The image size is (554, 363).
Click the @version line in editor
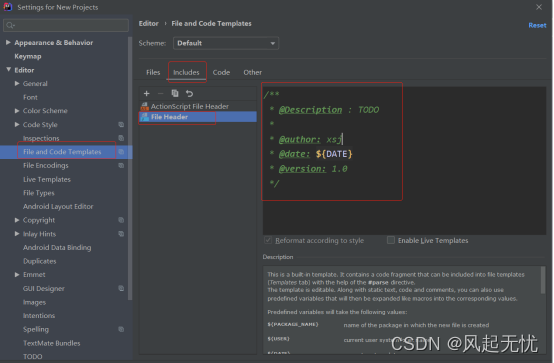tap(308, 169)
